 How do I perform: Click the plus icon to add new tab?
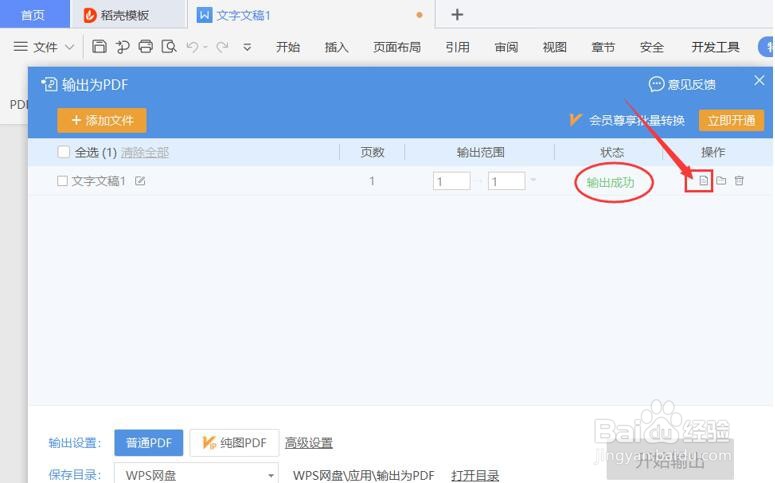click(457, 15)
